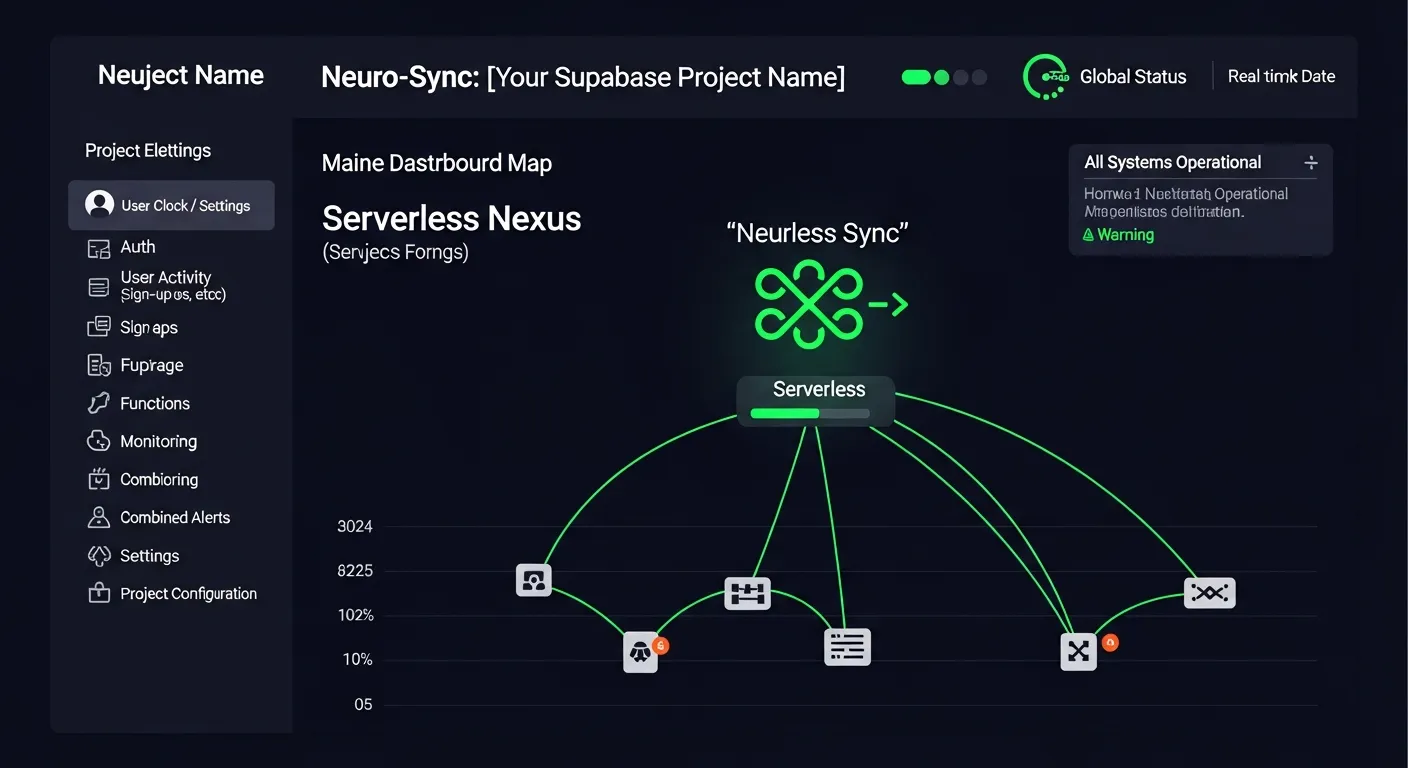Select the rightmost zigzag node on map
This screenshot has height=768, width=1408.
tap(1209, 593)
